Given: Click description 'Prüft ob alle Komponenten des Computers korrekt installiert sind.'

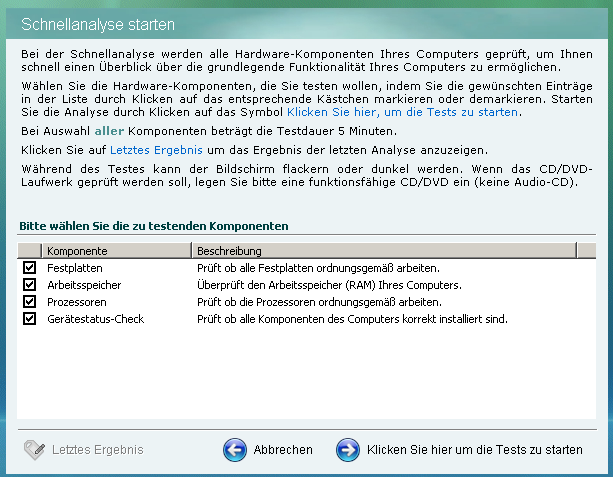Looking at the screenshot, I should coord(352,319).
